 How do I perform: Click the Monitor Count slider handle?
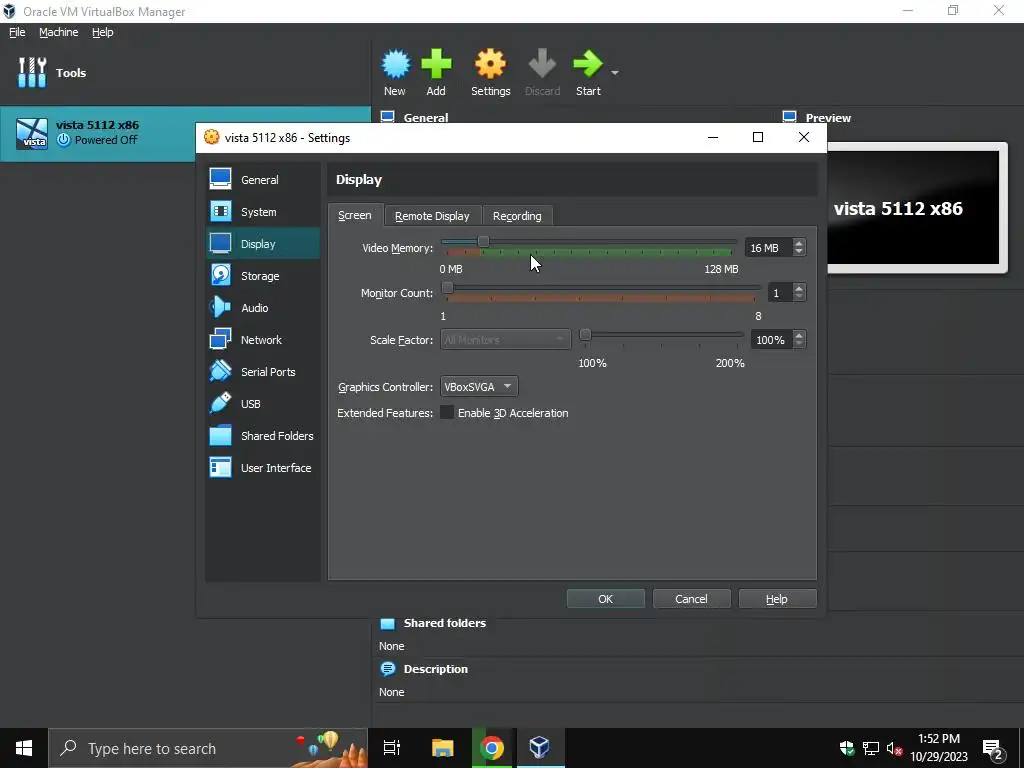(447, 287)
